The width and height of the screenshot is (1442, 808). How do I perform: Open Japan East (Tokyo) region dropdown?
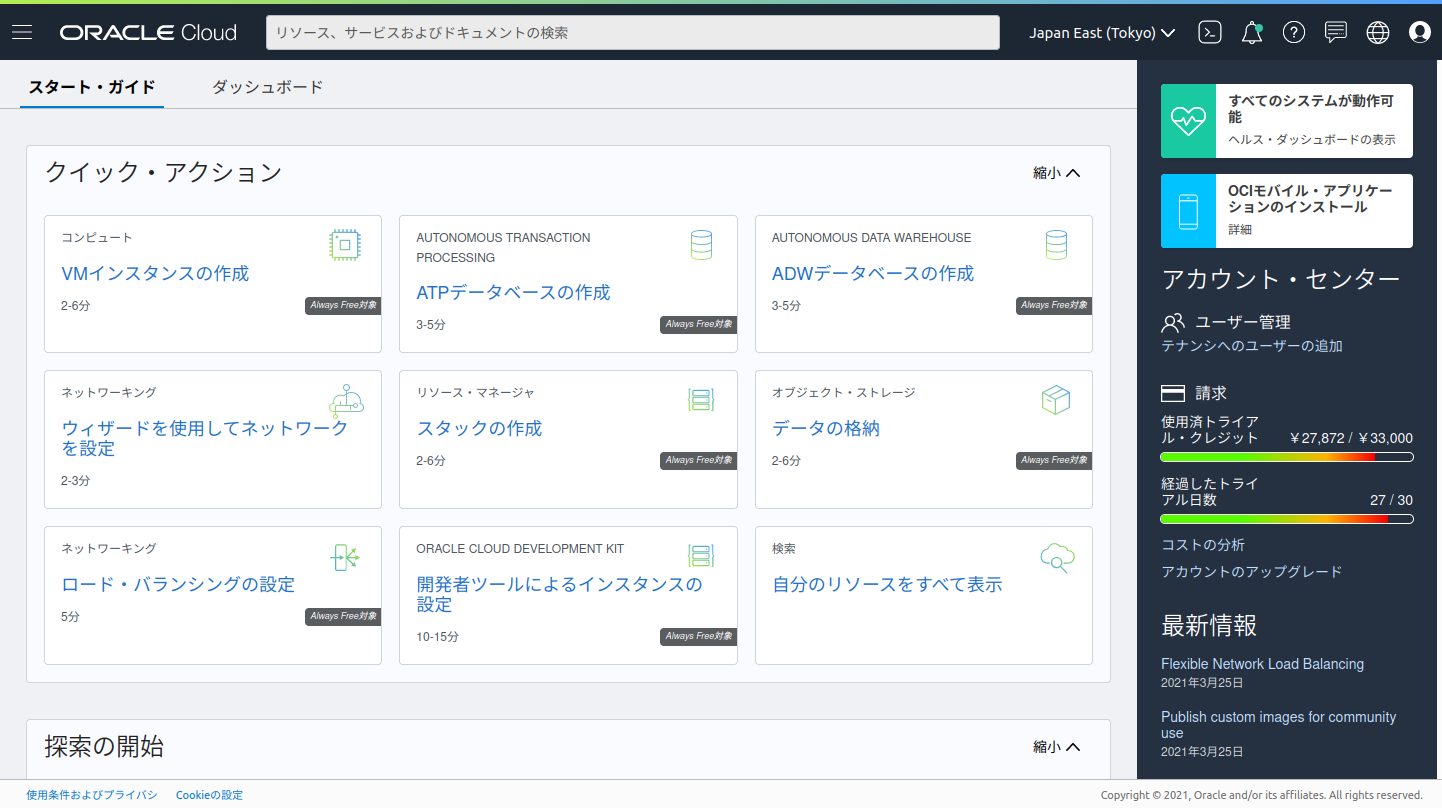(1103, 32)
